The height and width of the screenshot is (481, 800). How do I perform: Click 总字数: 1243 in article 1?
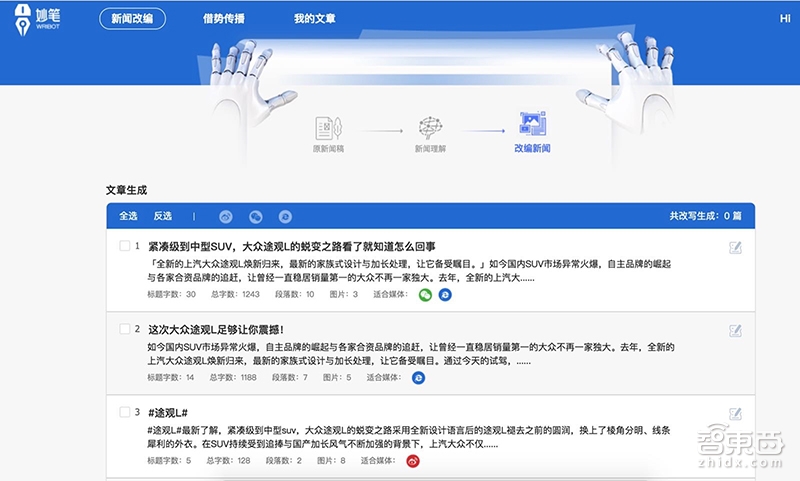(235, 294)
